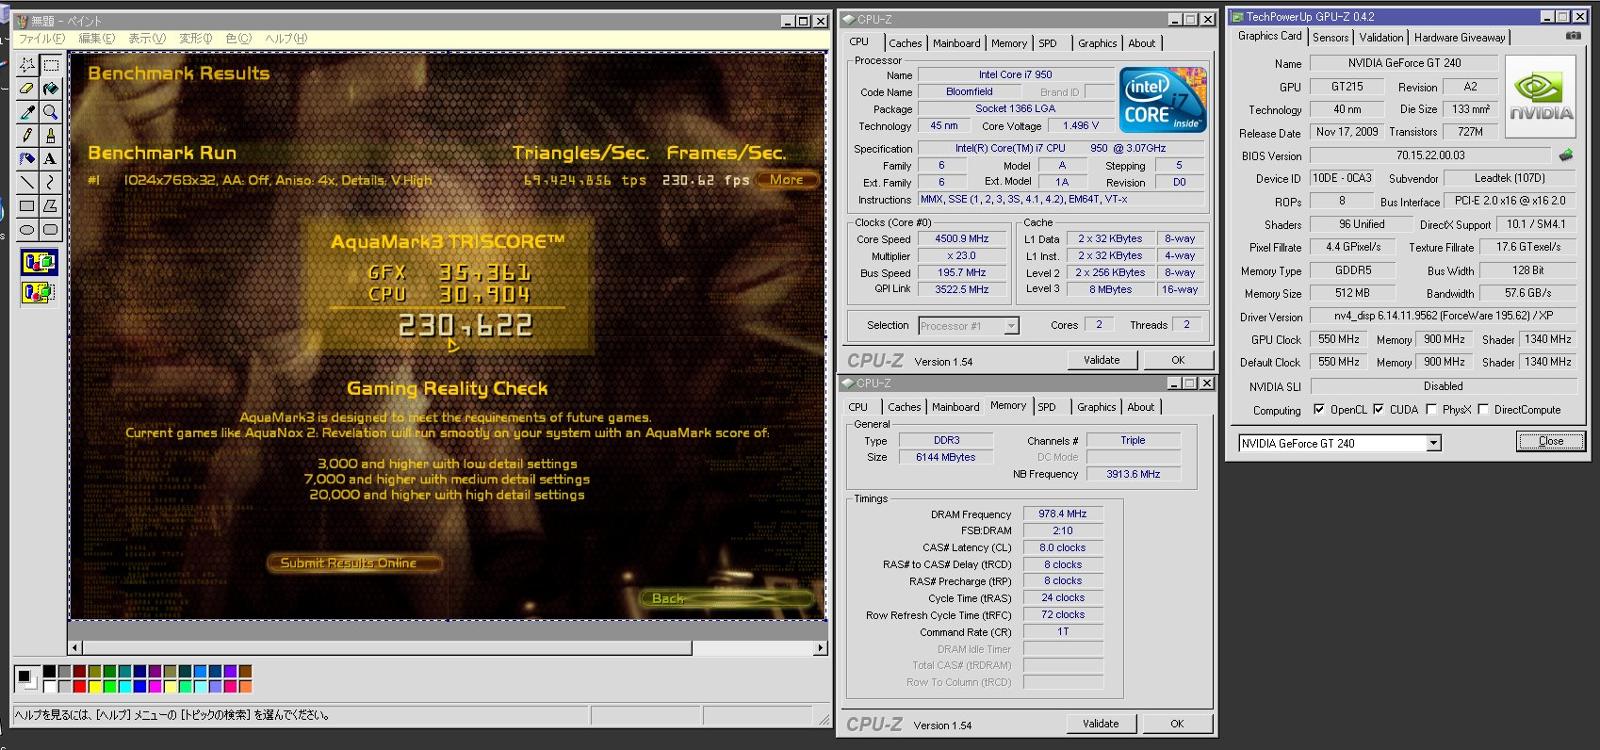This screenshot has height=750, width=1600.
Task: Choose the Fill With Color bucket tool
Action: pos(50,88)
